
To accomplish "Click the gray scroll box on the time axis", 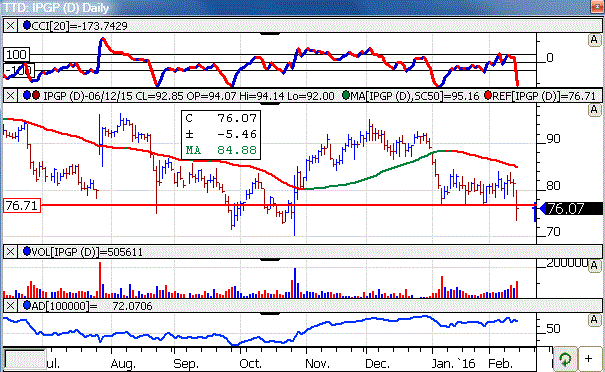I will click(x=24, y=360).
